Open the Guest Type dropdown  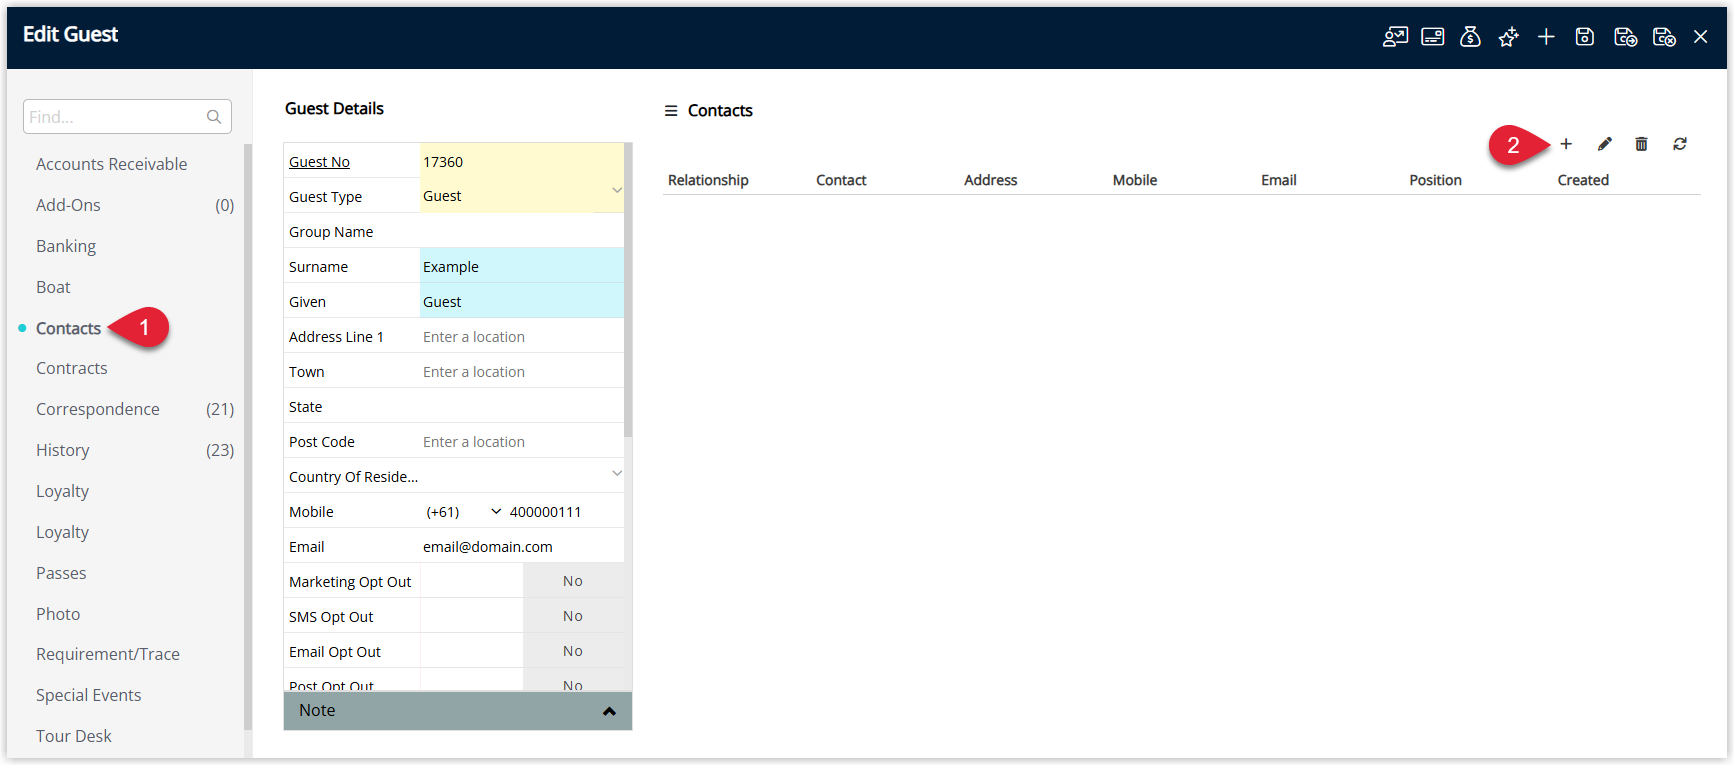[617, 190]
